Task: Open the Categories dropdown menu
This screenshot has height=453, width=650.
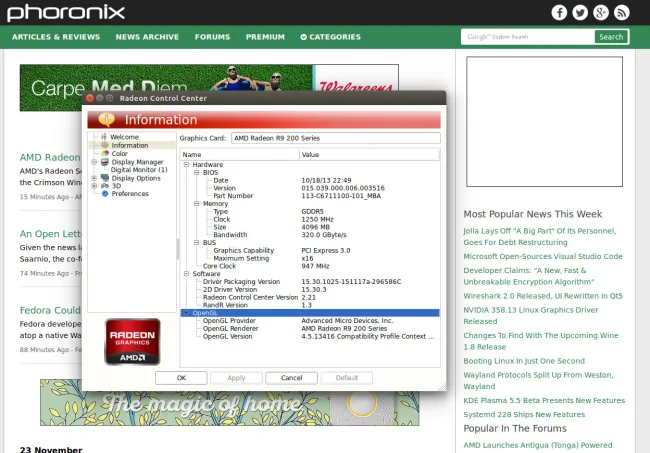Action: pos(331,37)
